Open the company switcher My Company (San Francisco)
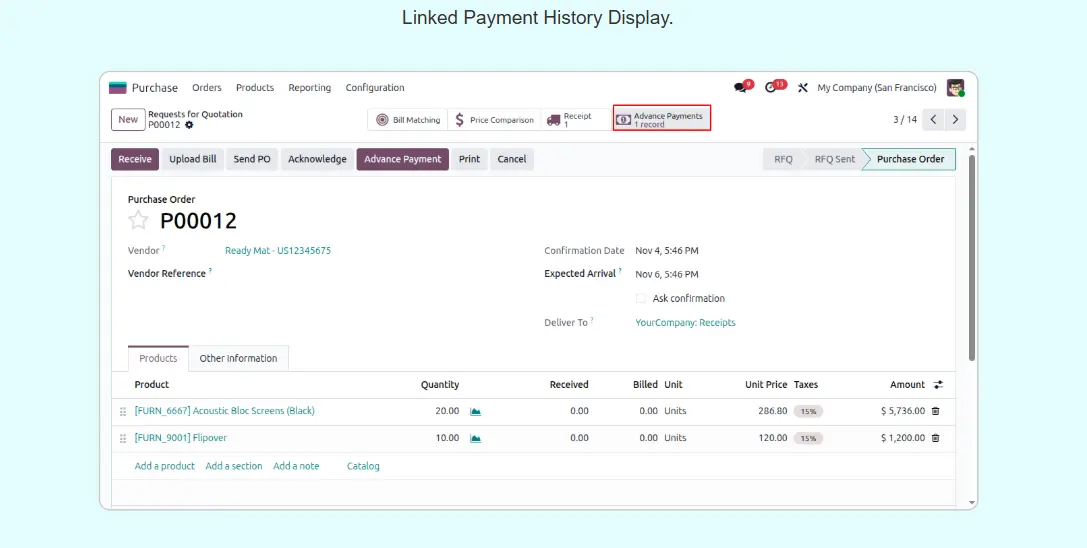Screen dimensions: 1087x548 click(876, 88)
